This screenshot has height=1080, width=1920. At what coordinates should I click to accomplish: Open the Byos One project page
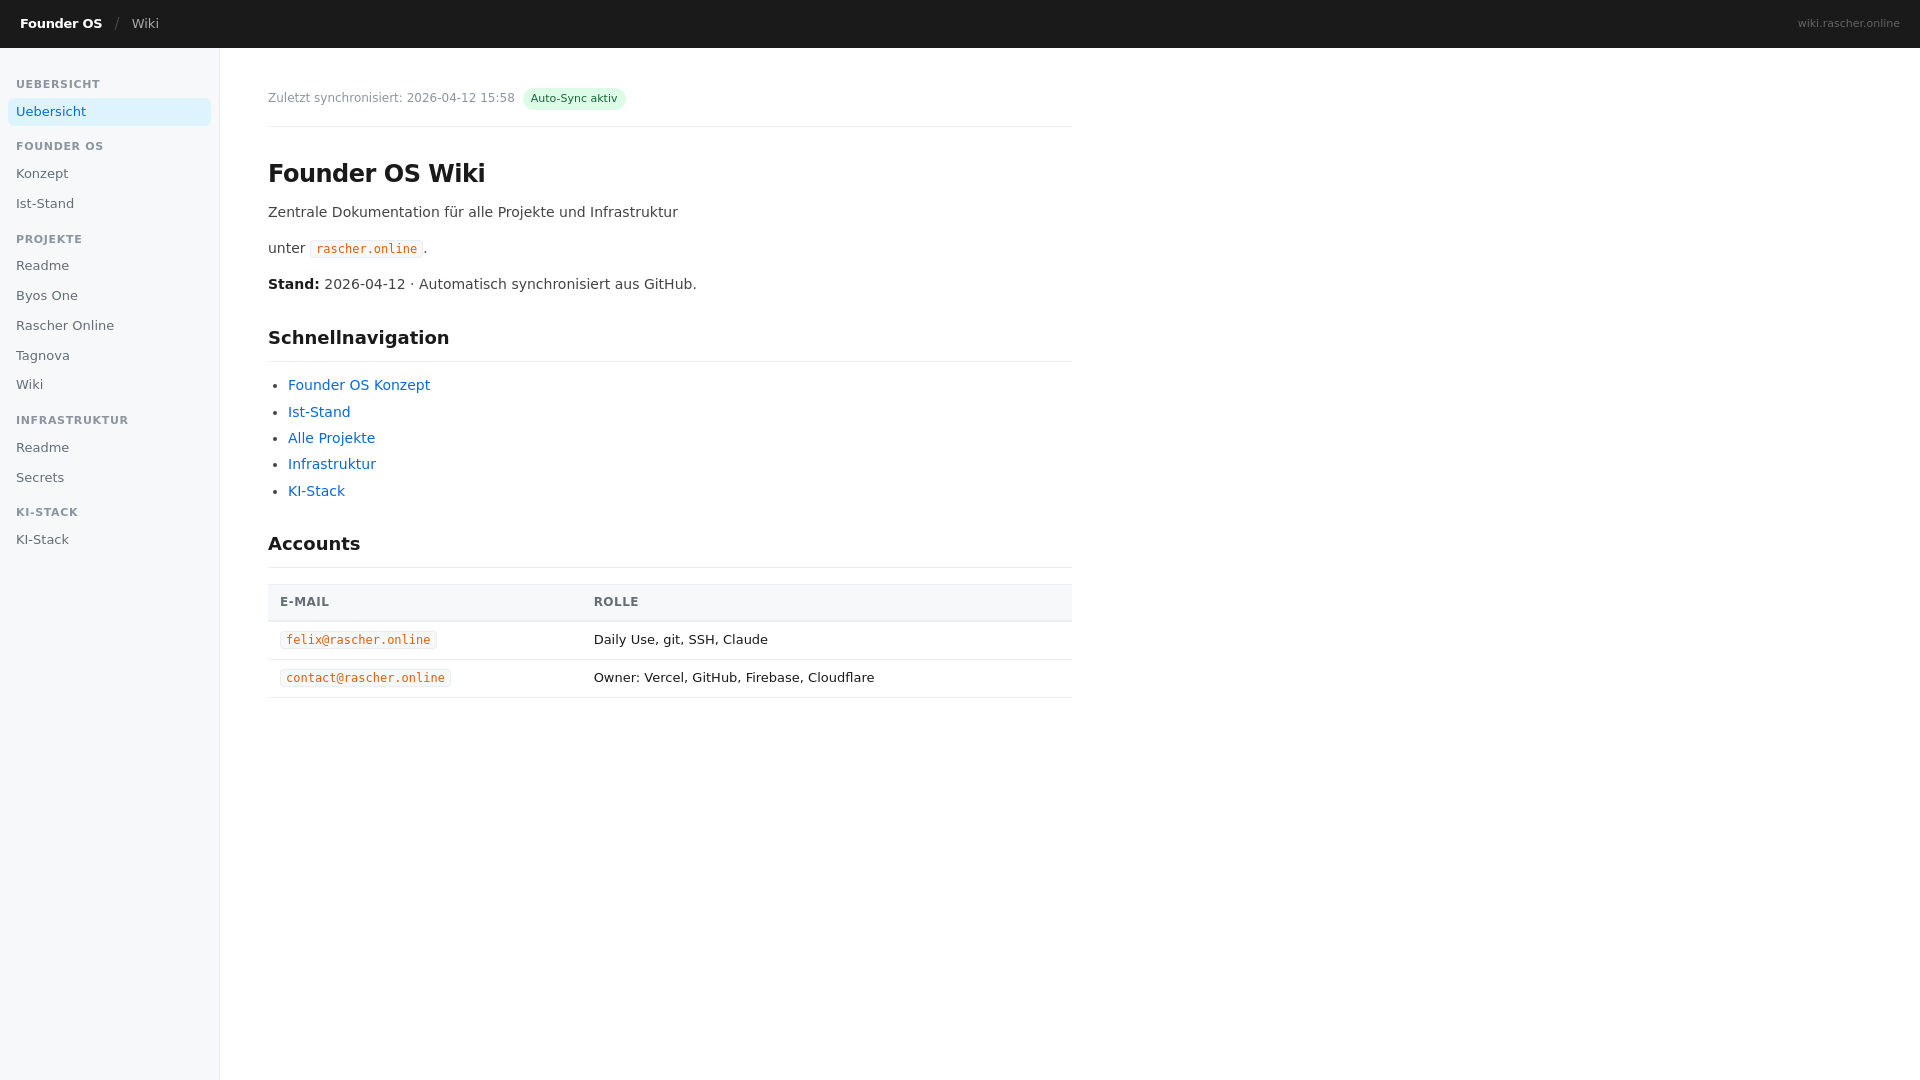[109, 296]
